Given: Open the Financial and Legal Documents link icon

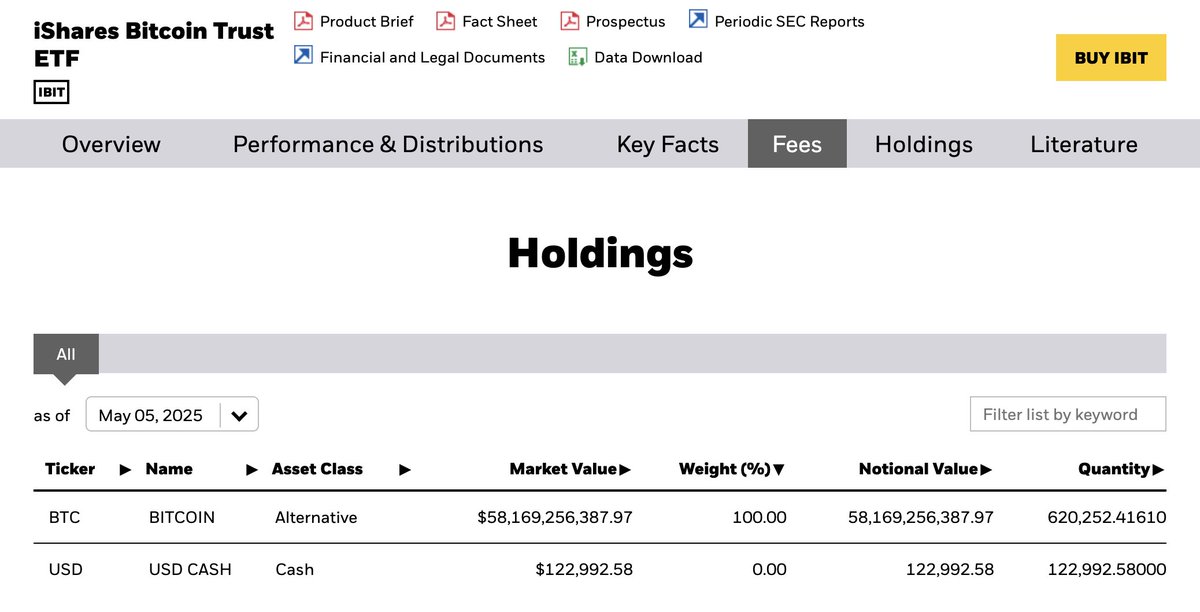Looking at the screenshot, I should (301, 57).
